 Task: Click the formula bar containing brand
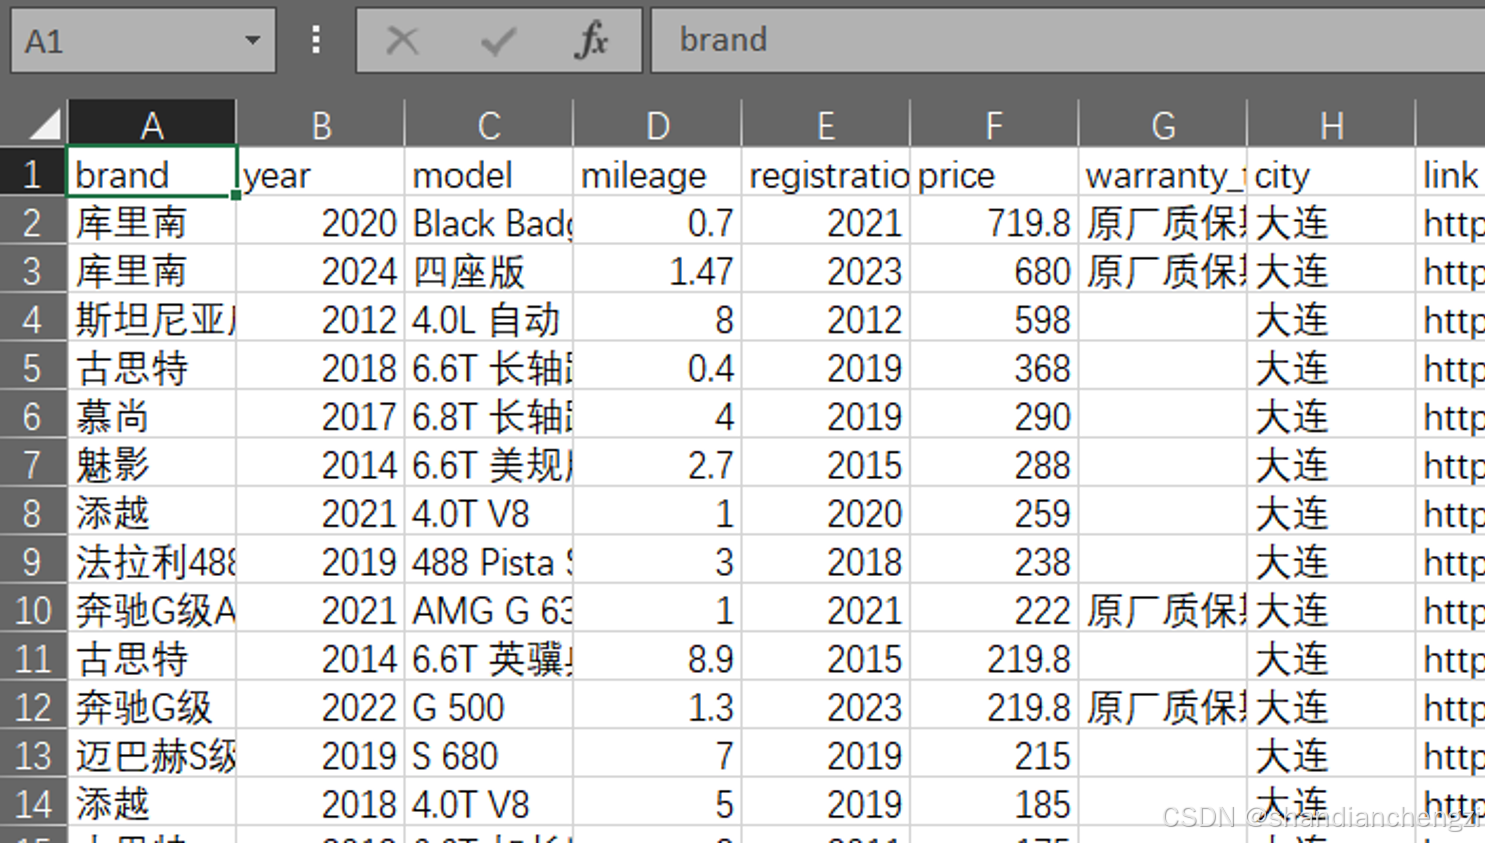click(1068, 40)
